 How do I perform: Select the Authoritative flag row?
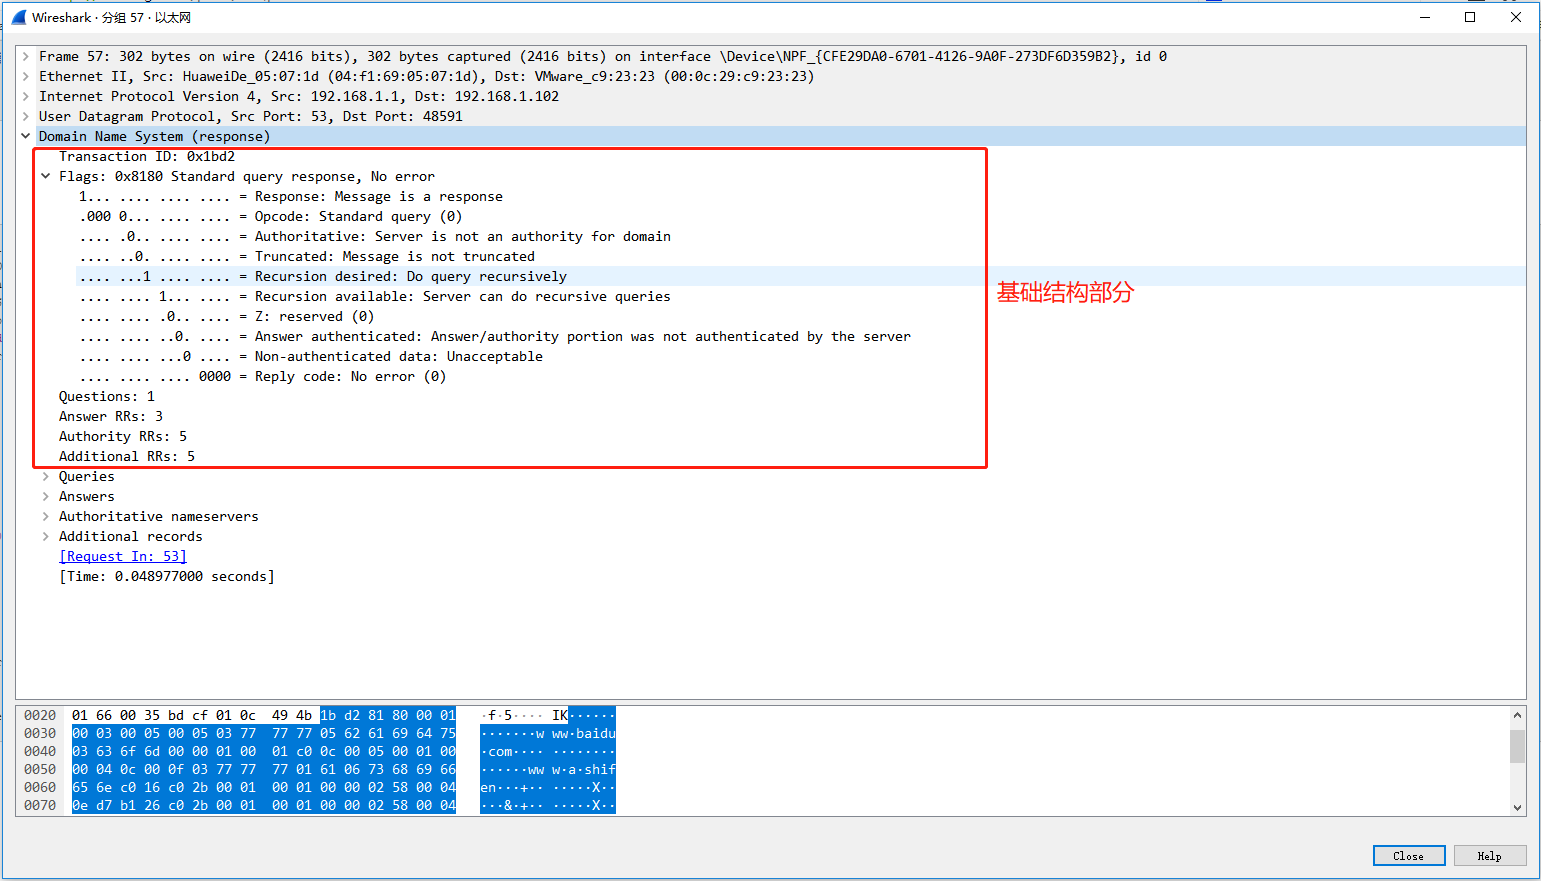pos(375,237)
